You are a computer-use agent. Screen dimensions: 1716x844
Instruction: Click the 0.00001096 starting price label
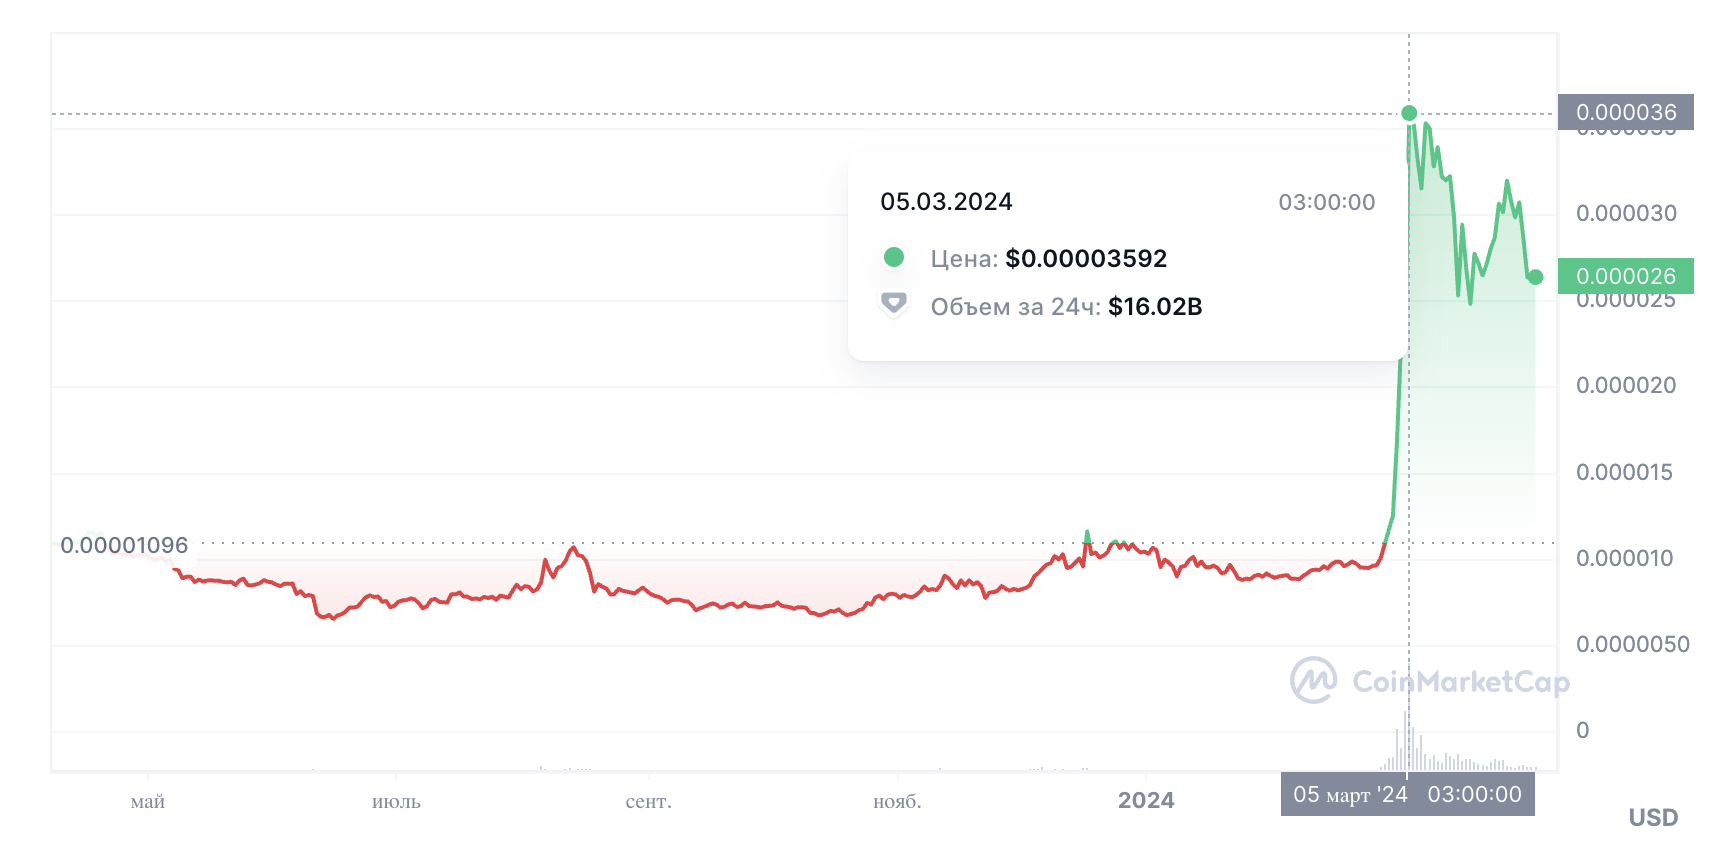(x=124, y=545)
